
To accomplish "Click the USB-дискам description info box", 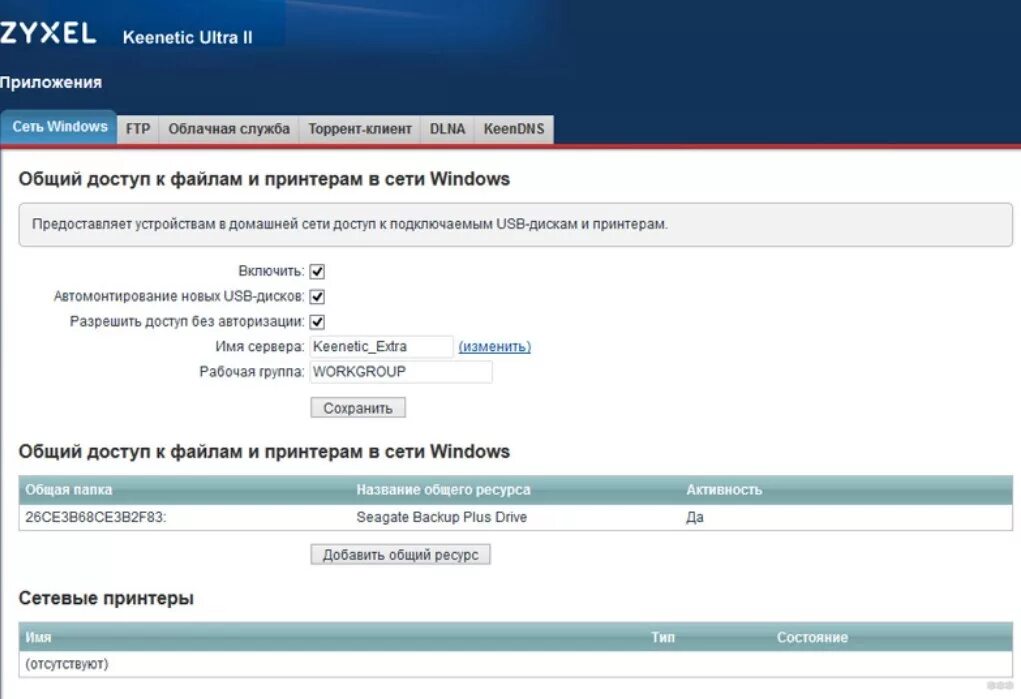I will coord(515,225).
